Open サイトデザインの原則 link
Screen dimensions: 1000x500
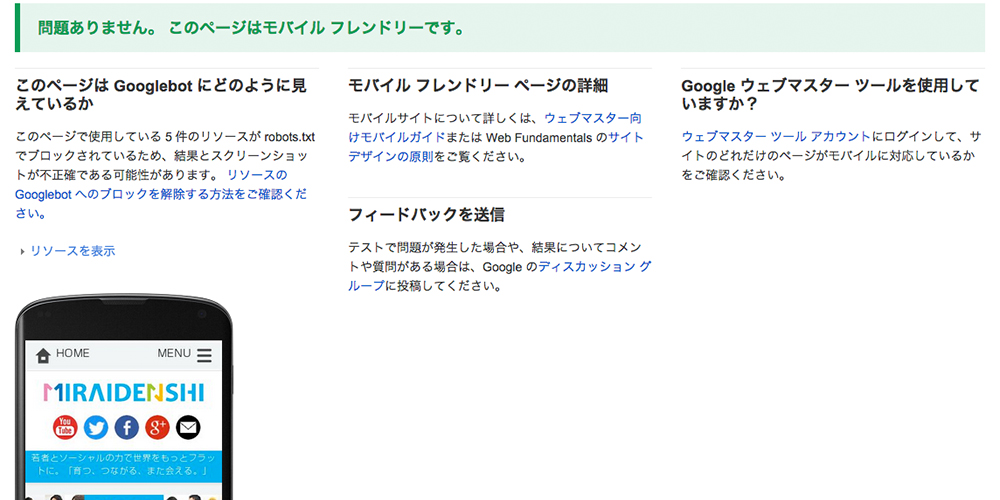496,147
